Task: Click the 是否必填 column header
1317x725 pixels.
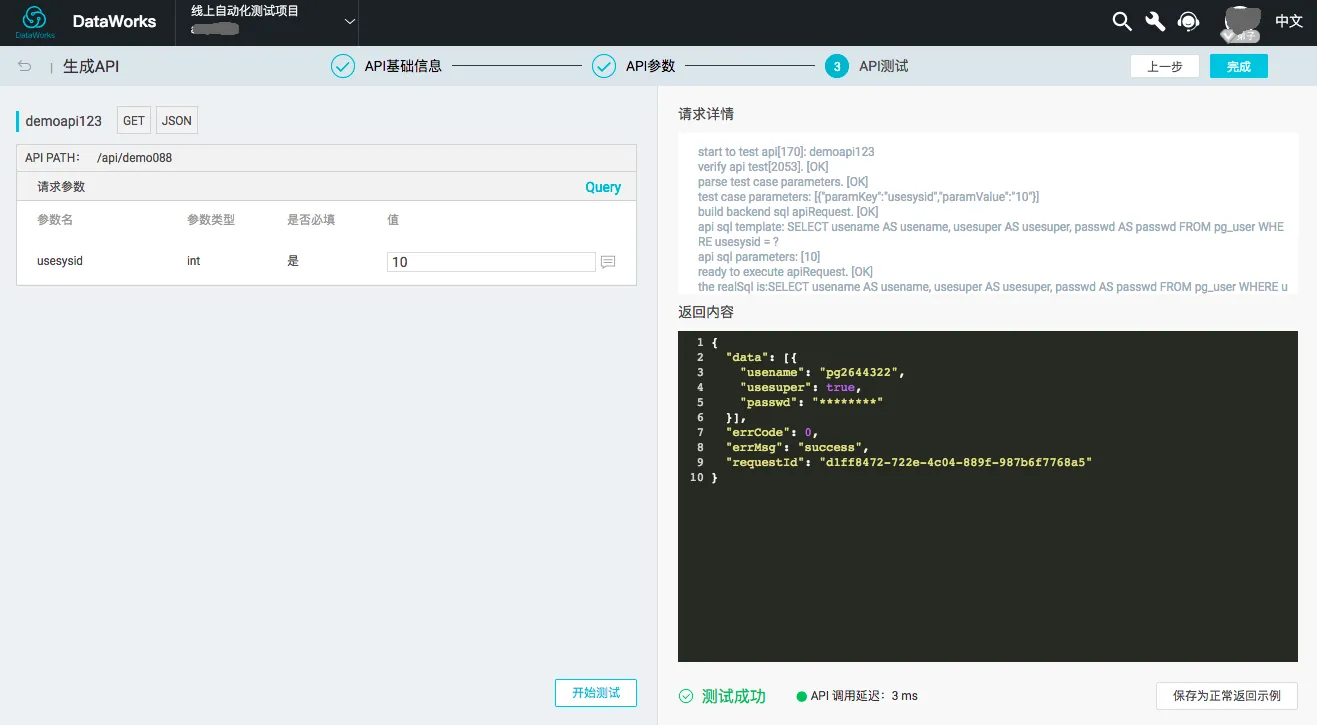Action: coord(311,219)
